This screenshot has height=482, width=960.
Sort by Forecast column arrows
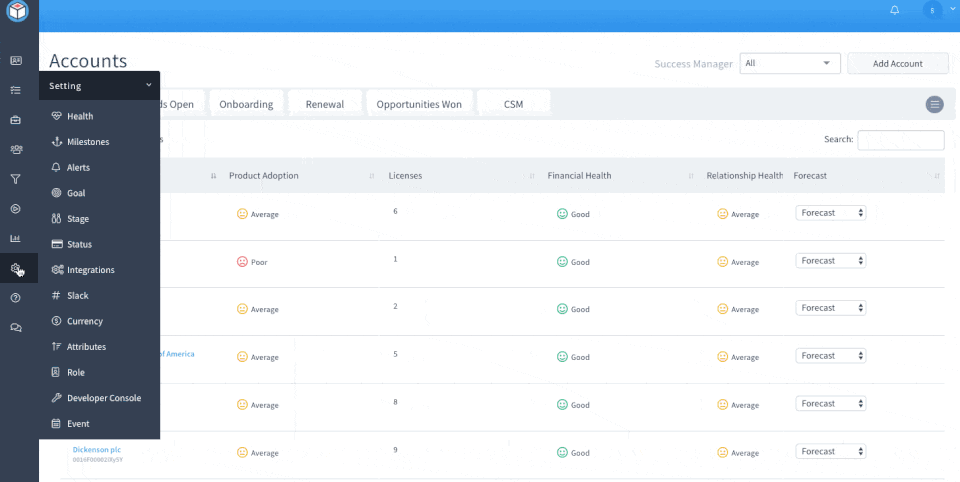(x=937, y=176)
